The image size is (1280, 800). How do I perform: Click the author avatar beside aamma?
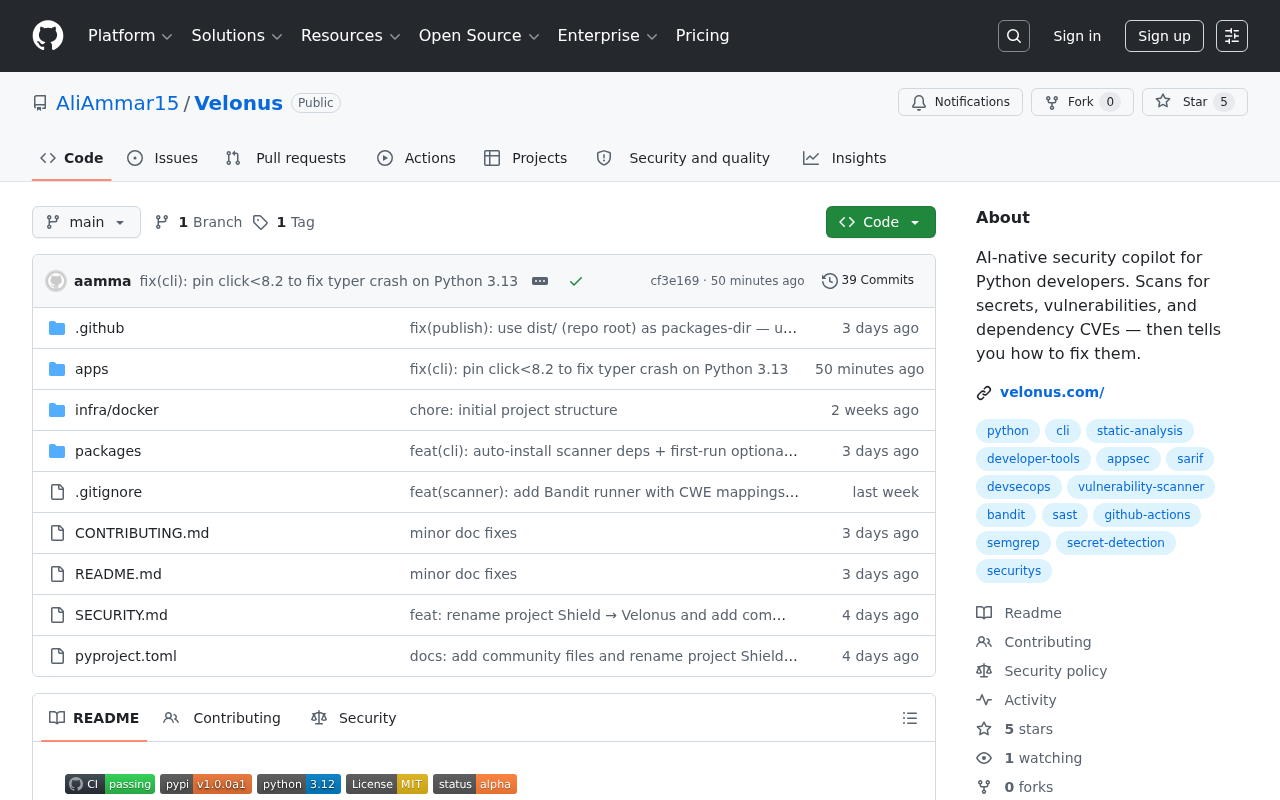coord(56,281)
